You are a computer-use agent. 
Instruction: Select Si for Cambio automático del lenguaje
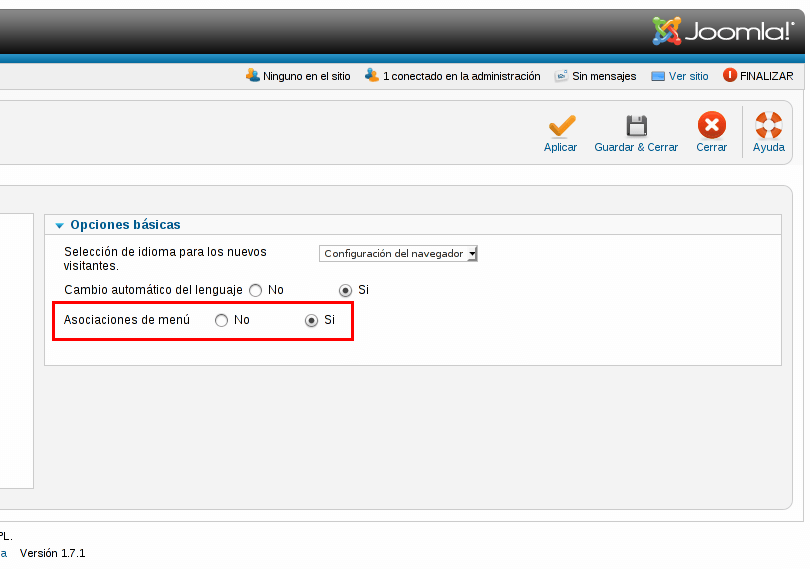345,290
